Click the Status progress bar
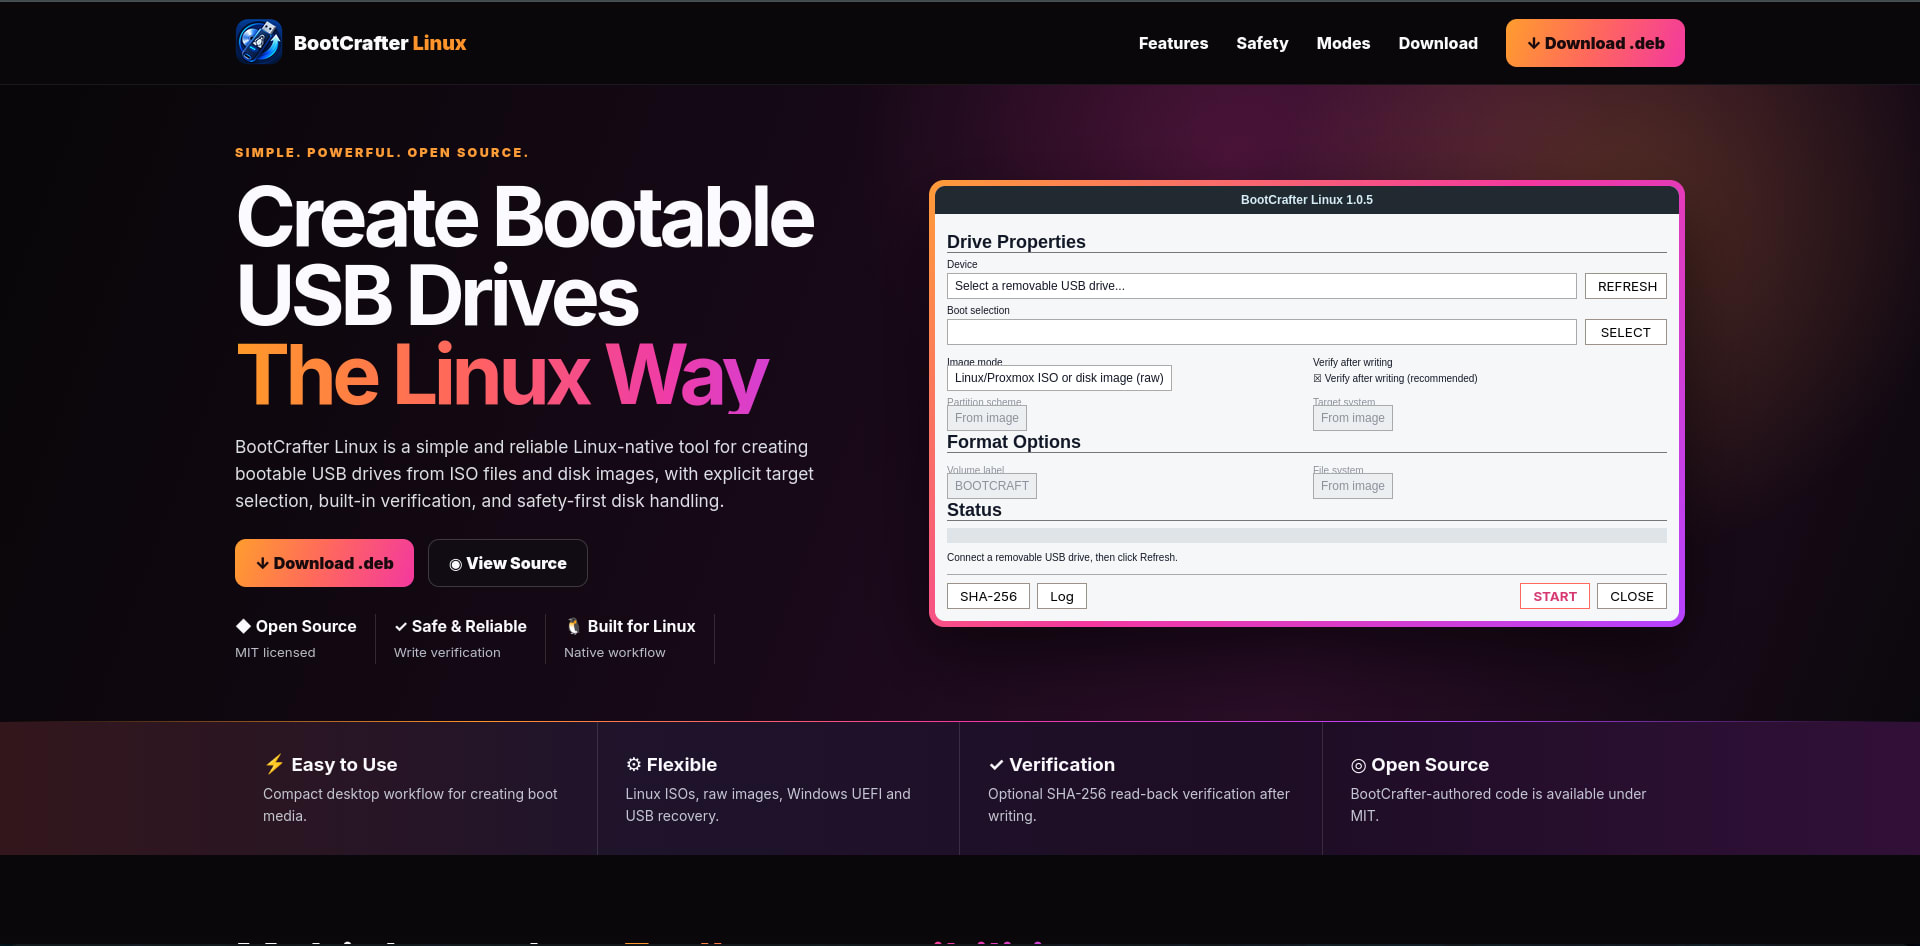1920x946 pixels. coord(1307,535)
